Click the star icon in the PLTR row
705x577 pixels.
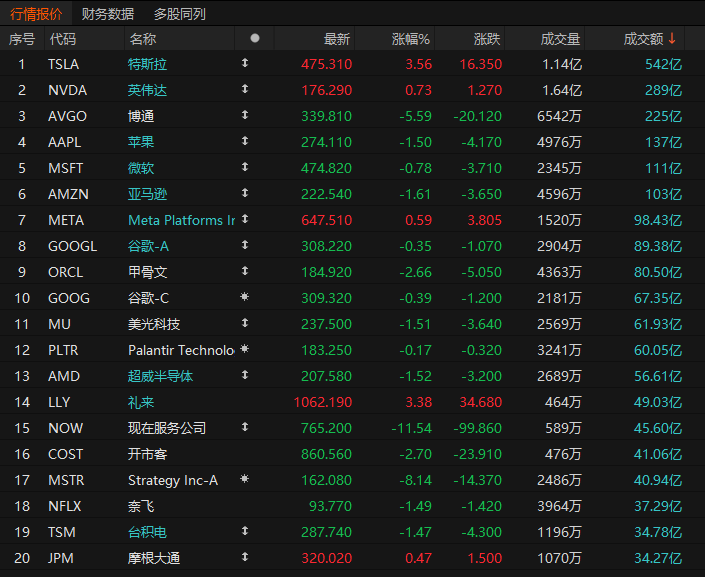245,349
